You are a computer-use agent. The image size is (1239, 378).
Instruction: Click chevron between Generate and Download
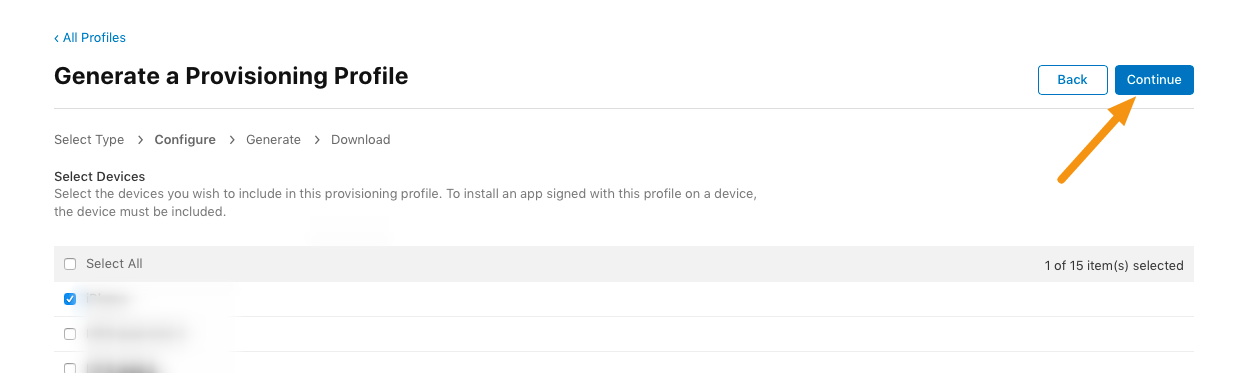pos(316,140)
